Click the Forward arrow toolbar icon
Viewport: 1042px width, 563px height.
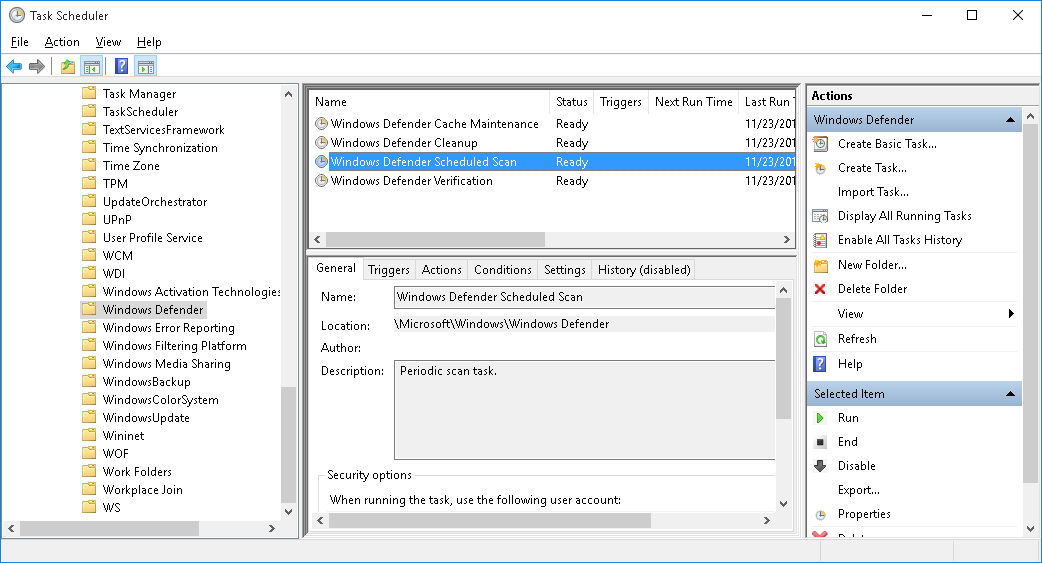(x=37, y=66)
